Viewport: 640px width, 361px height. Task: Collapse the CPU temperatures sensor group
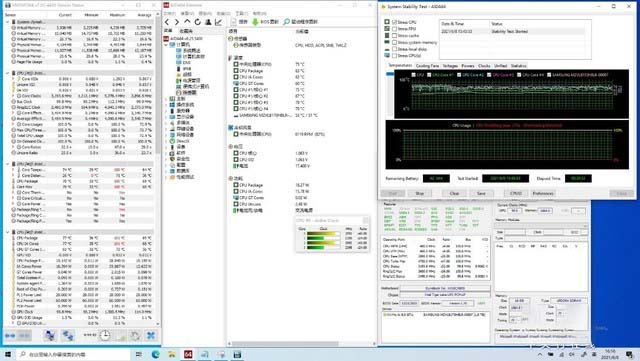click(8, 164)
